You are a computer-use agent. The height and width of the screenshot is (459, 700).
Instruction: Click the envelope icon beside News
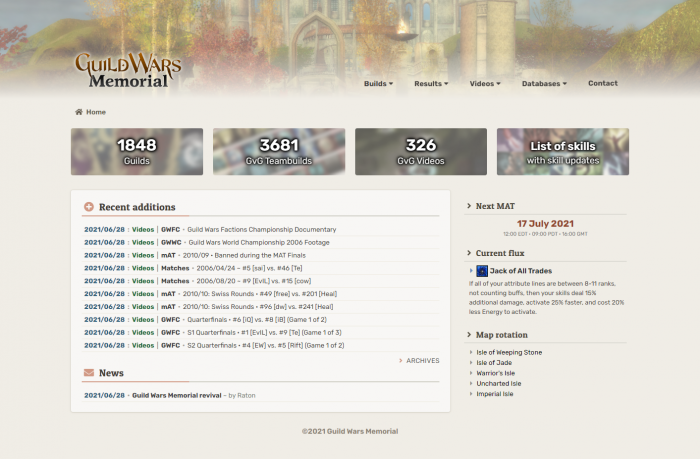(89, 373)
